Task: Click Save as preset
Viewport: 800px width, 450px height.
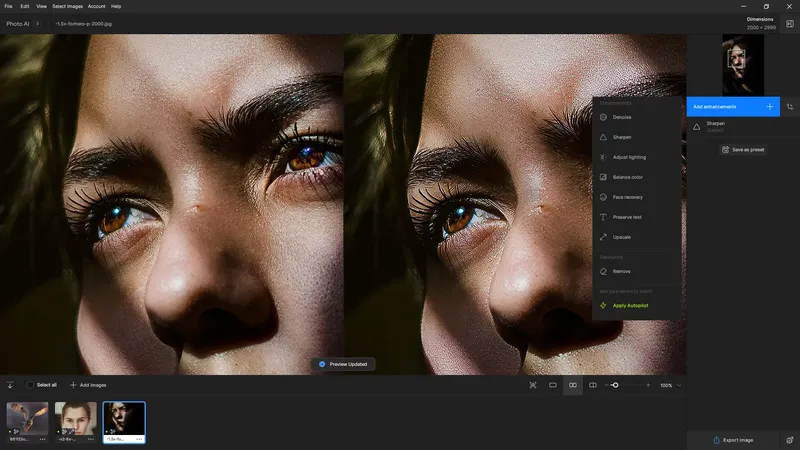Action: (743, 149)
